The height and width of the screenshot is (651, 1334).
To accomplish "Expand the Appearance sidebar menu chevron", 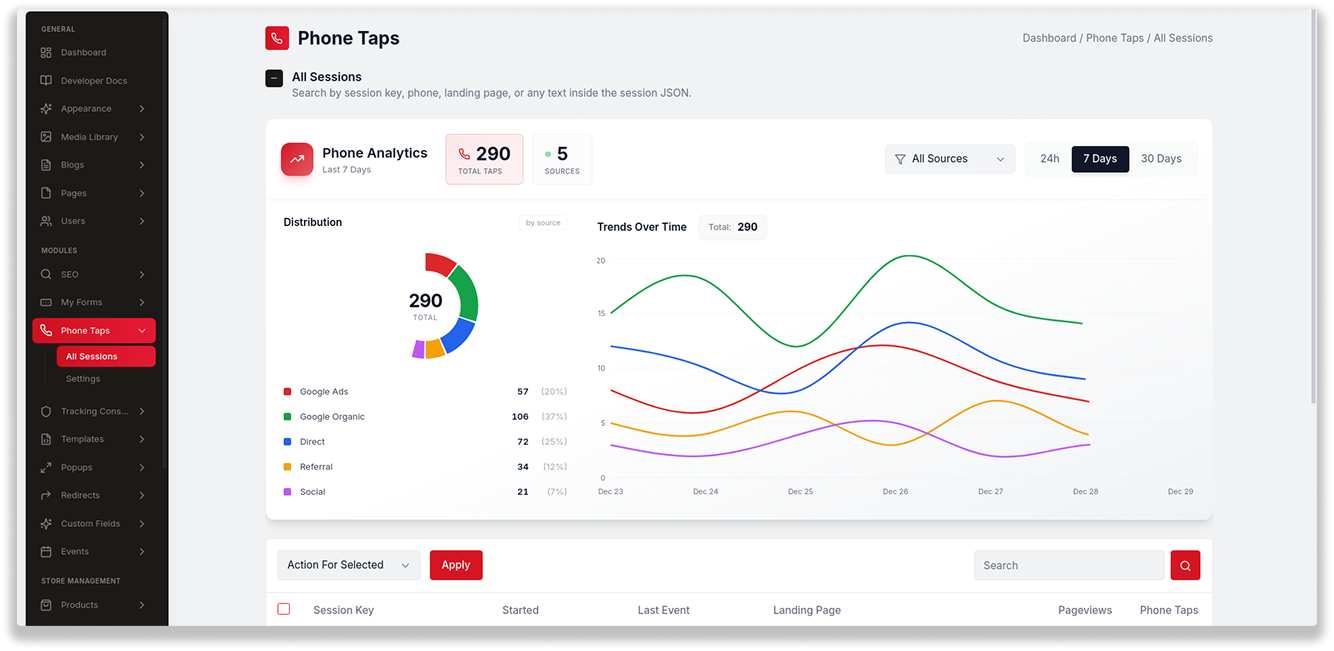I will click(142, 109).
